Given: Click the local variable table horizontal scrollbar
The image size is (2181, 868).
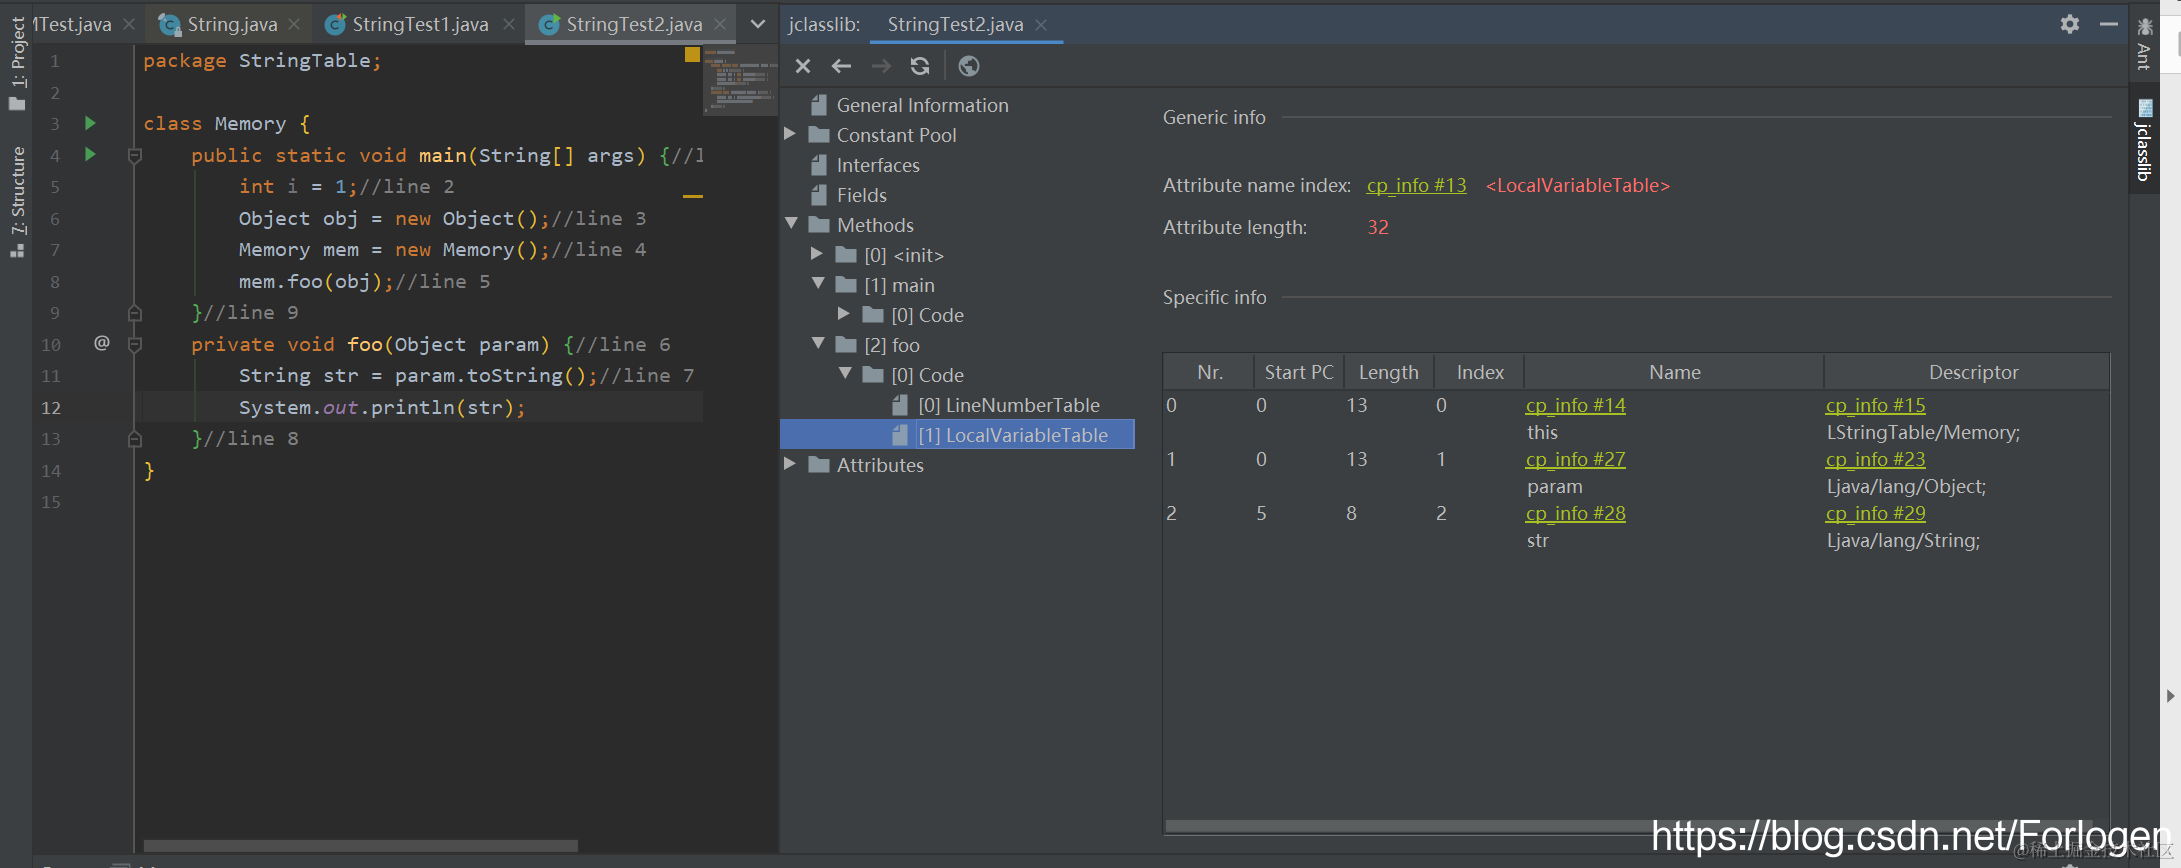Looking at the screenshot, I should 1630,826.
